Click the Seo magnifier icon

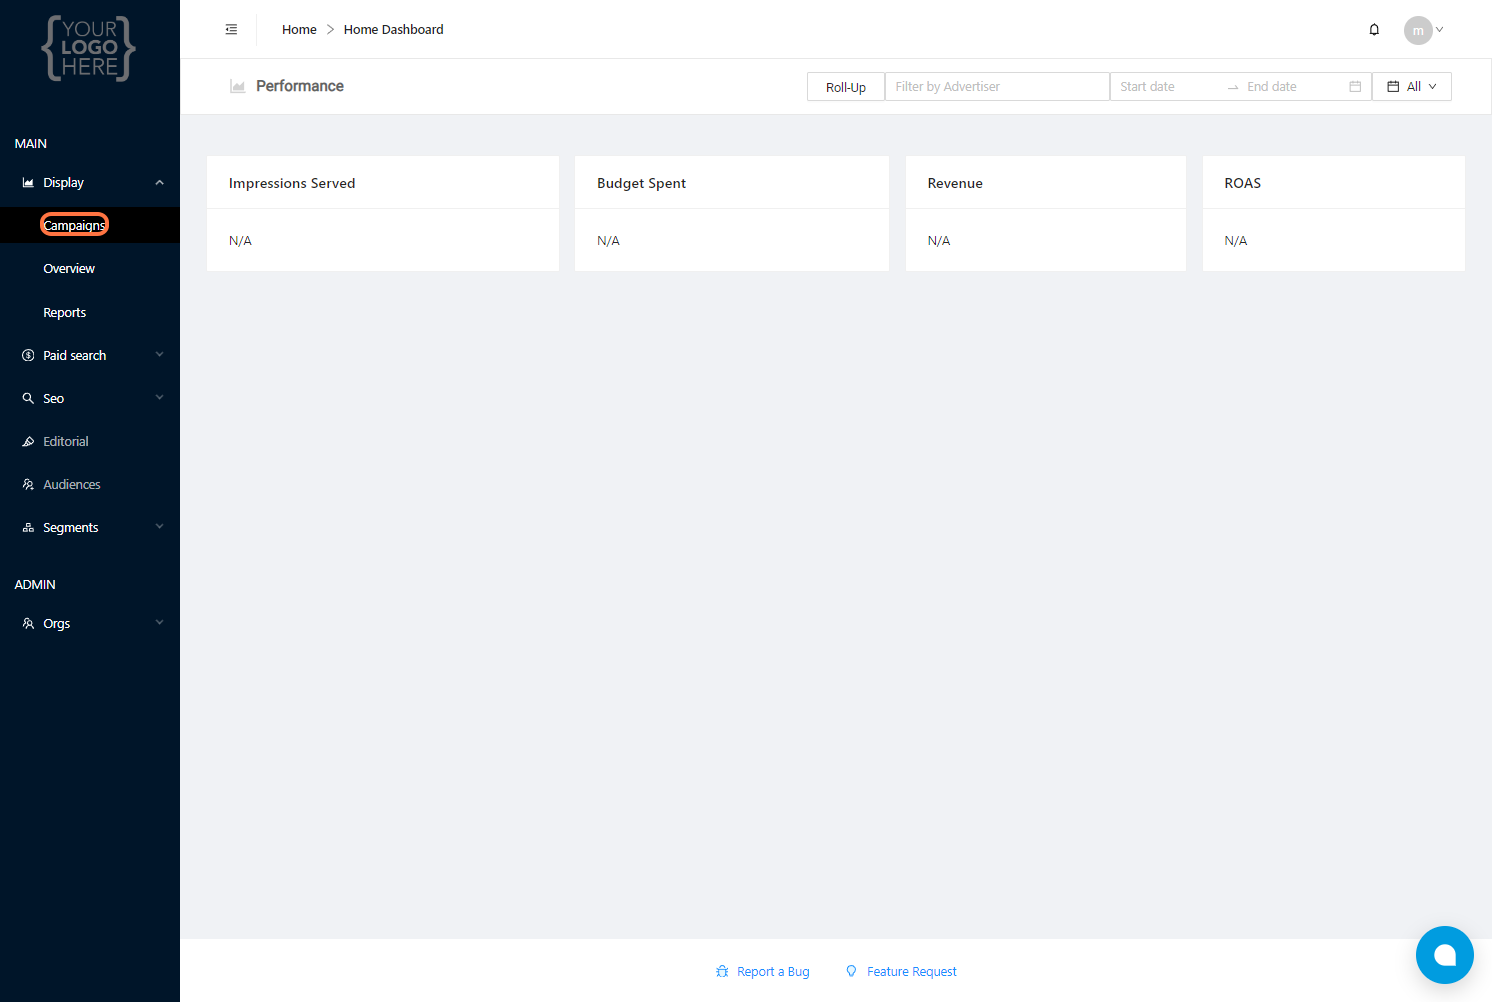click(x=28, y=399)
